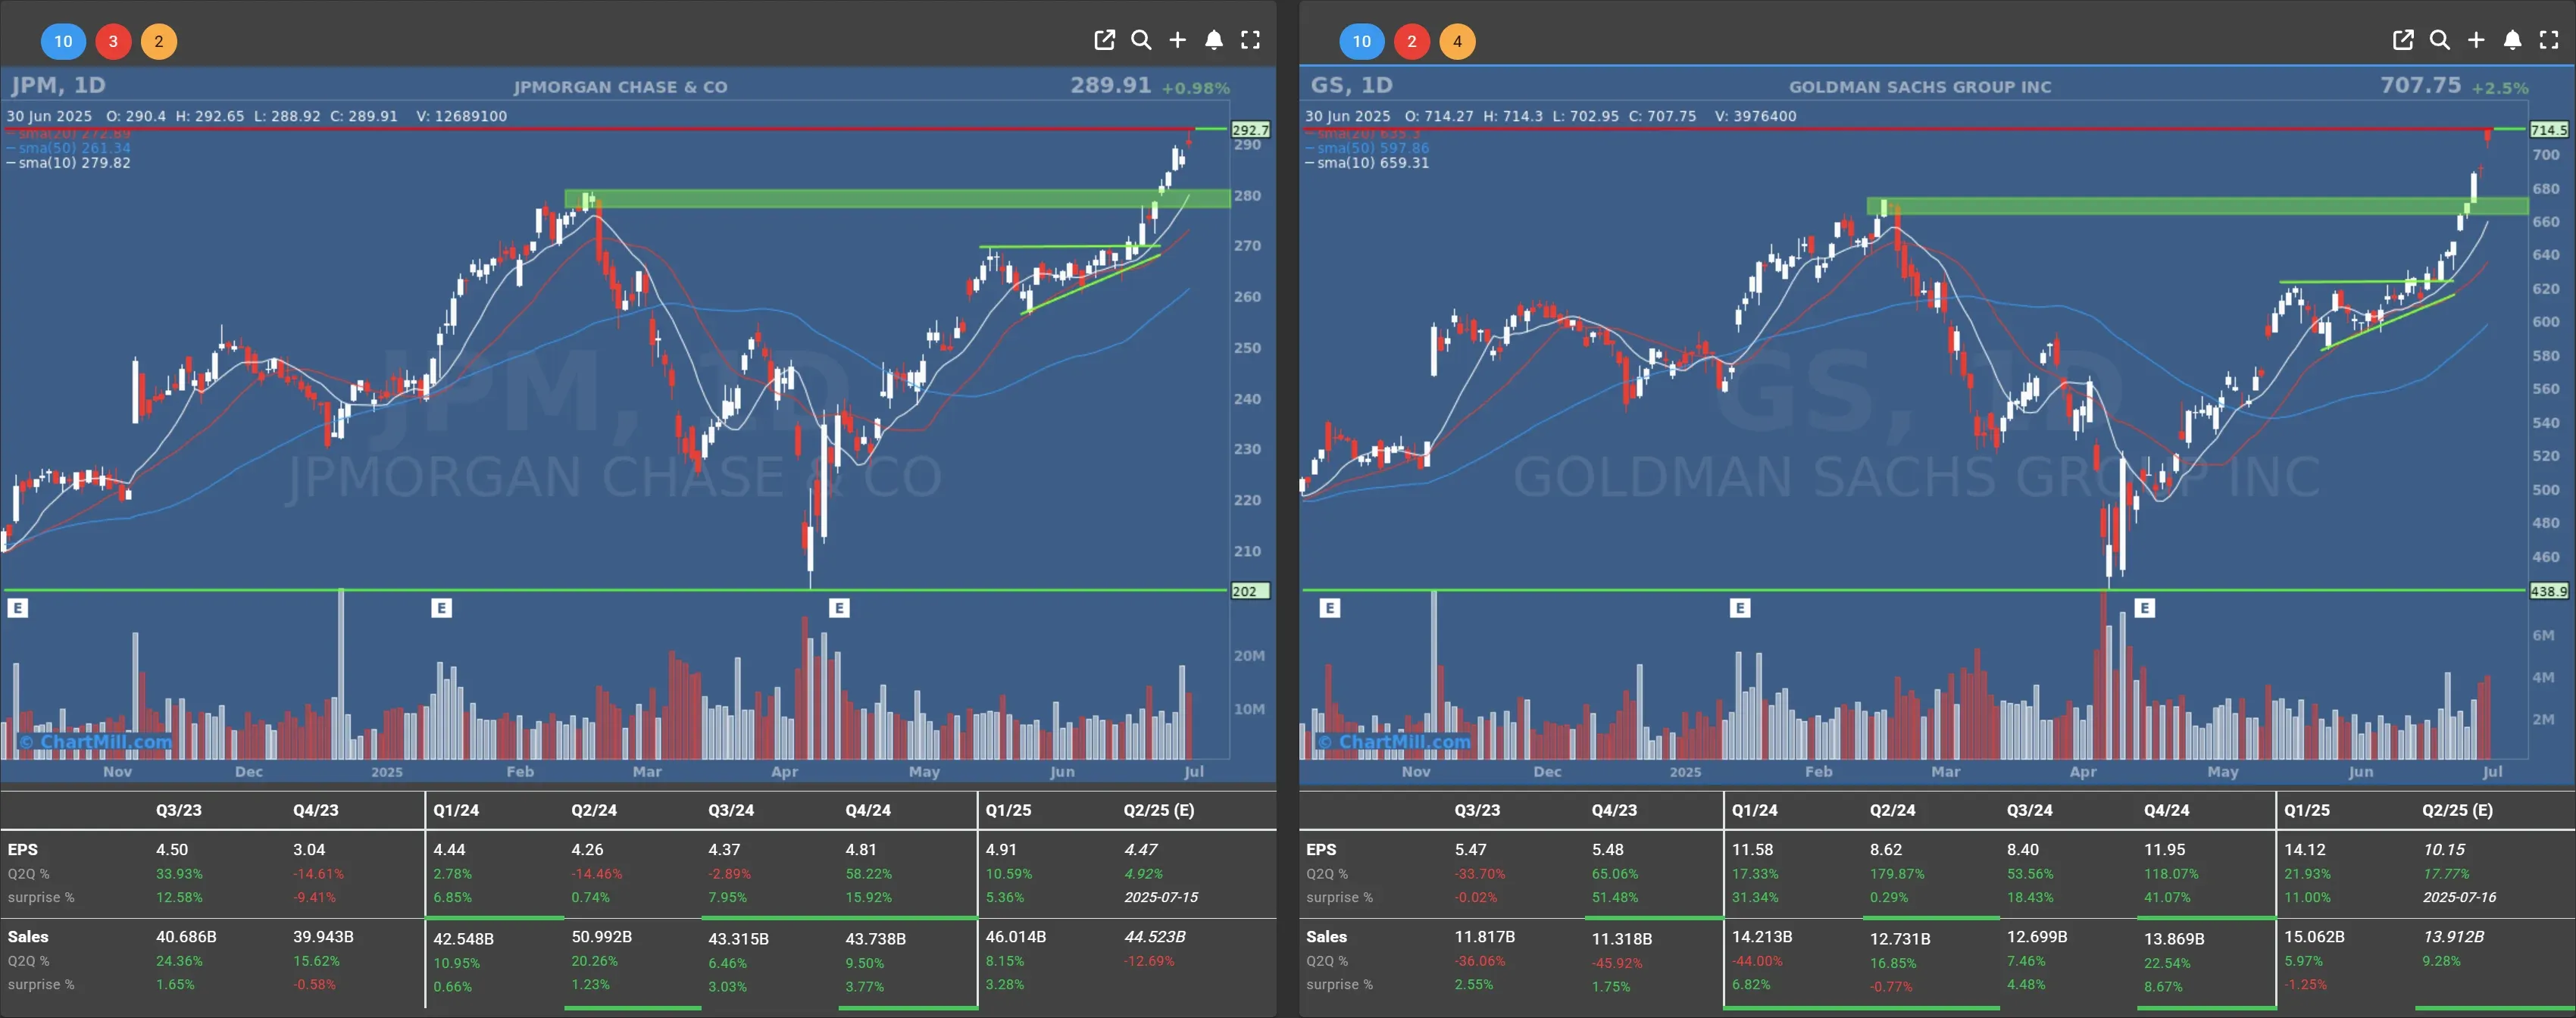Click GS estimated sales 13.912B
The height and width of the screenshot is (1018, 2576).
(x=2453, y=937)
